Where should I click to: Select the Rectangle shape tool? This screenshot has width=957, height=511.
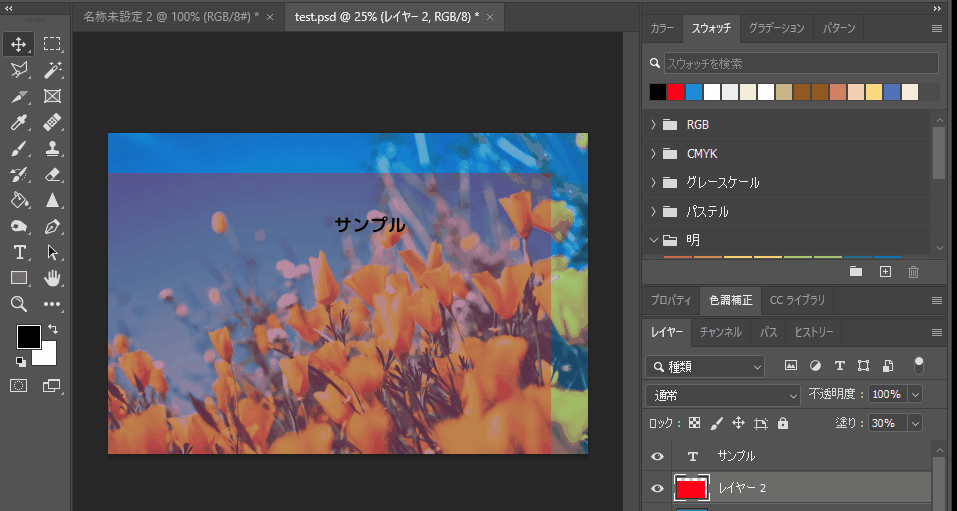click(18, 278)
